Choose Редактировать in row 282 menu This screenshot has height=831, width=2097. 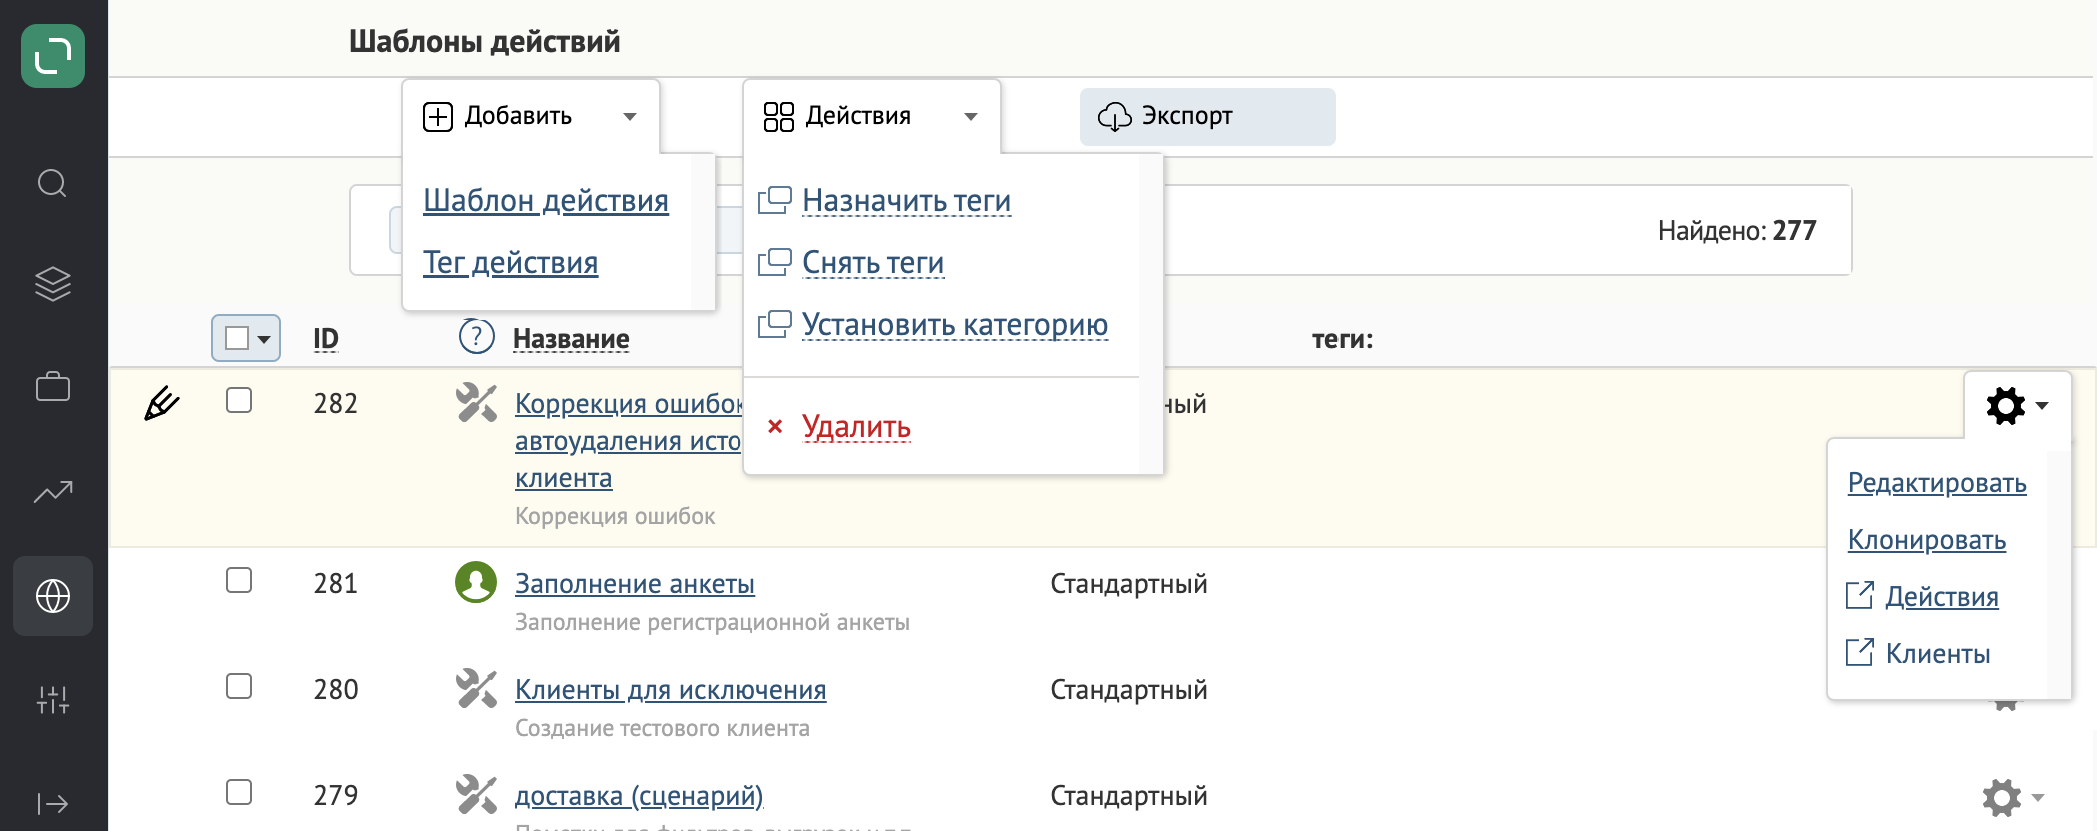1937,482
